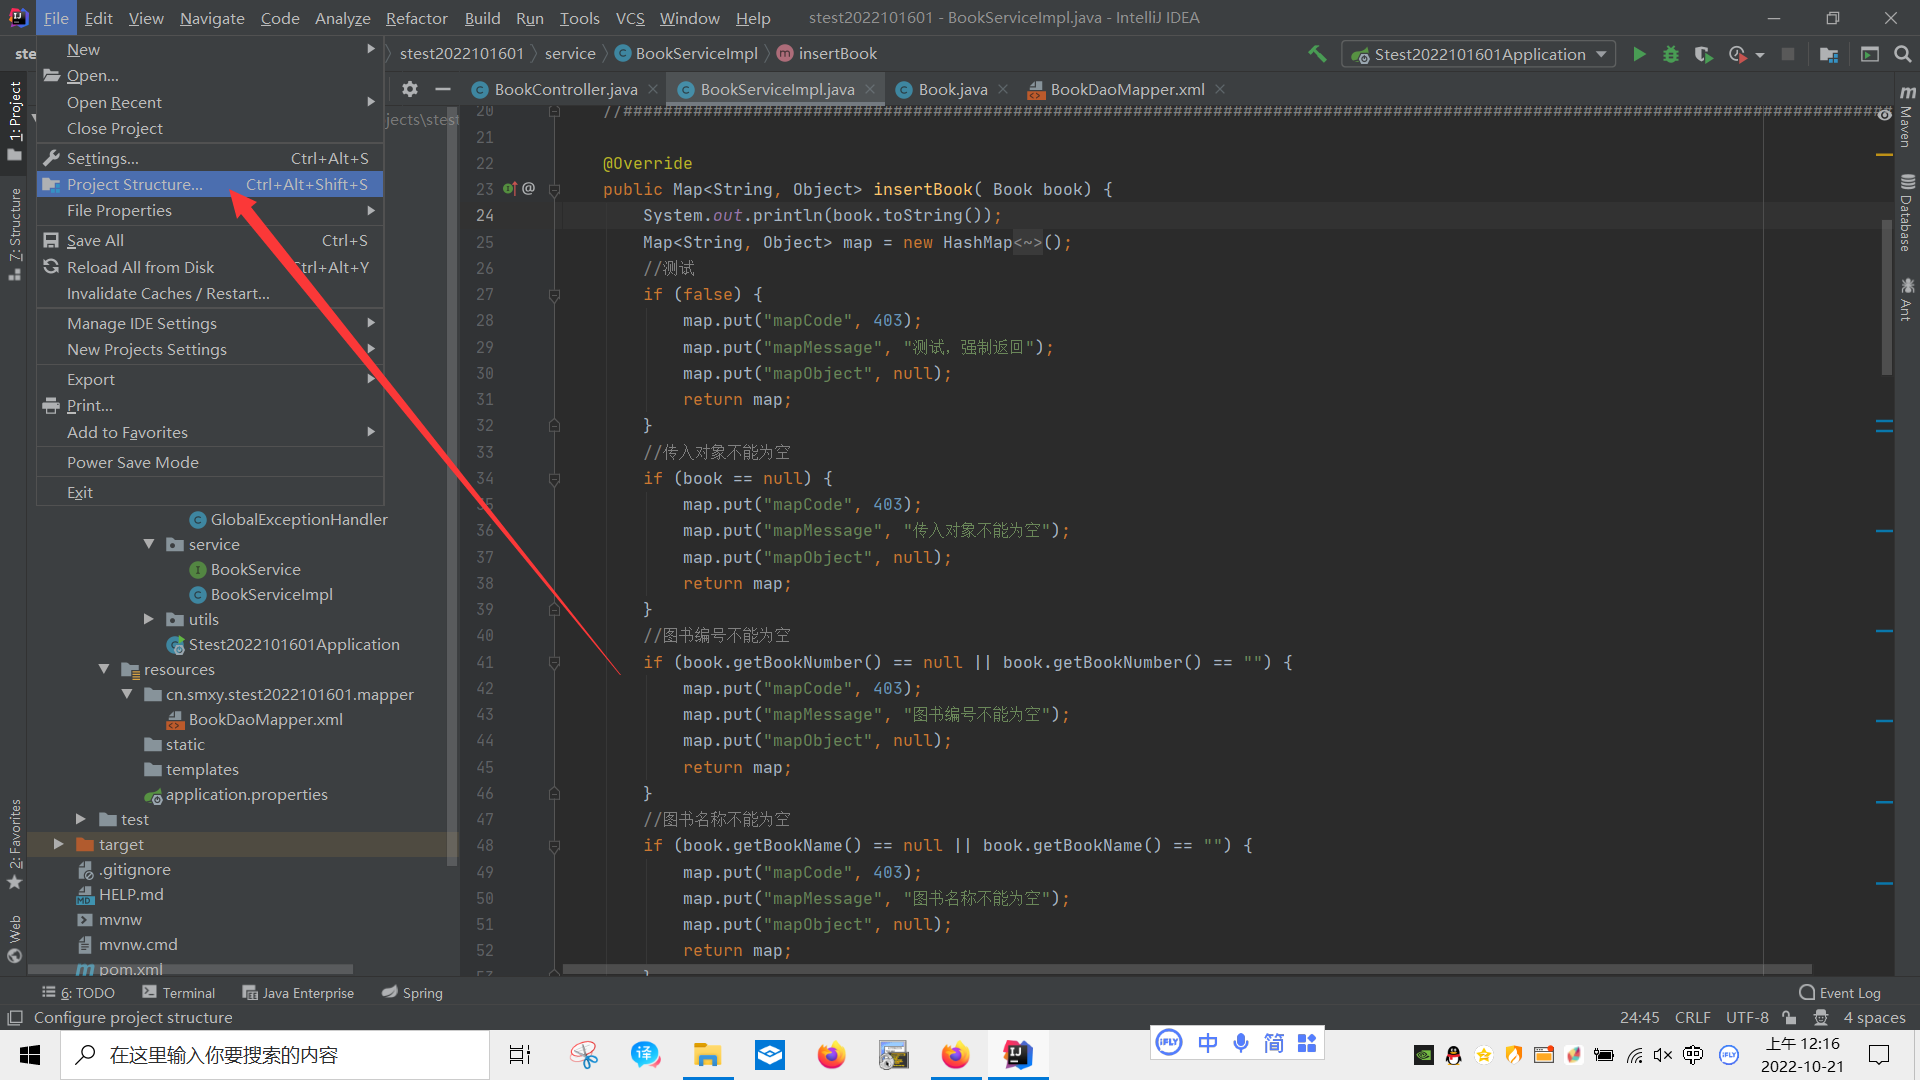Switch to the BookController.java tab
Viewport: 1920px width, 1080px height.
point(565,89)
